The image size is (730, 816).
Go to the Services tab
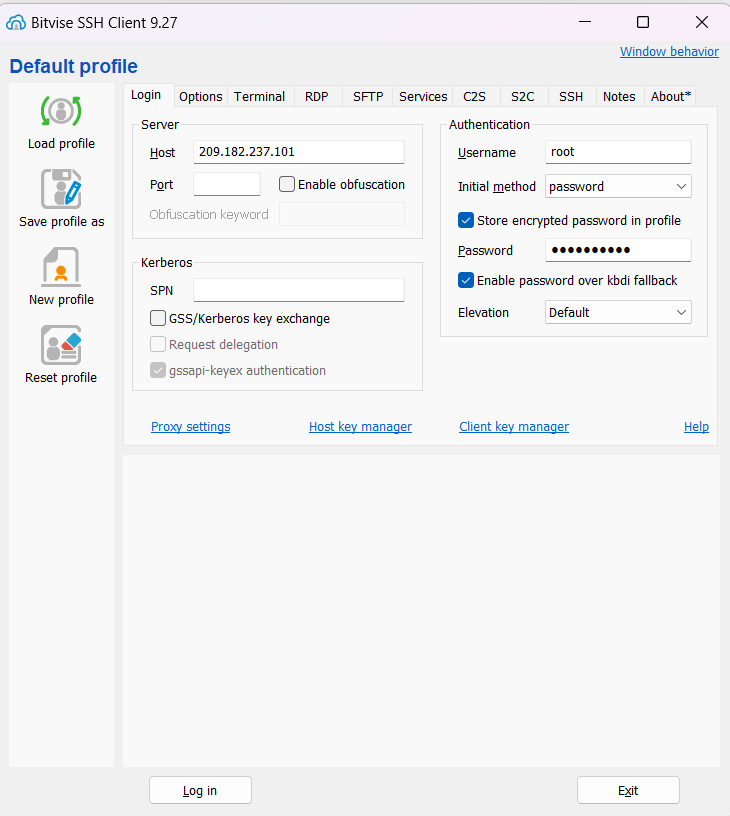(423, 96)
